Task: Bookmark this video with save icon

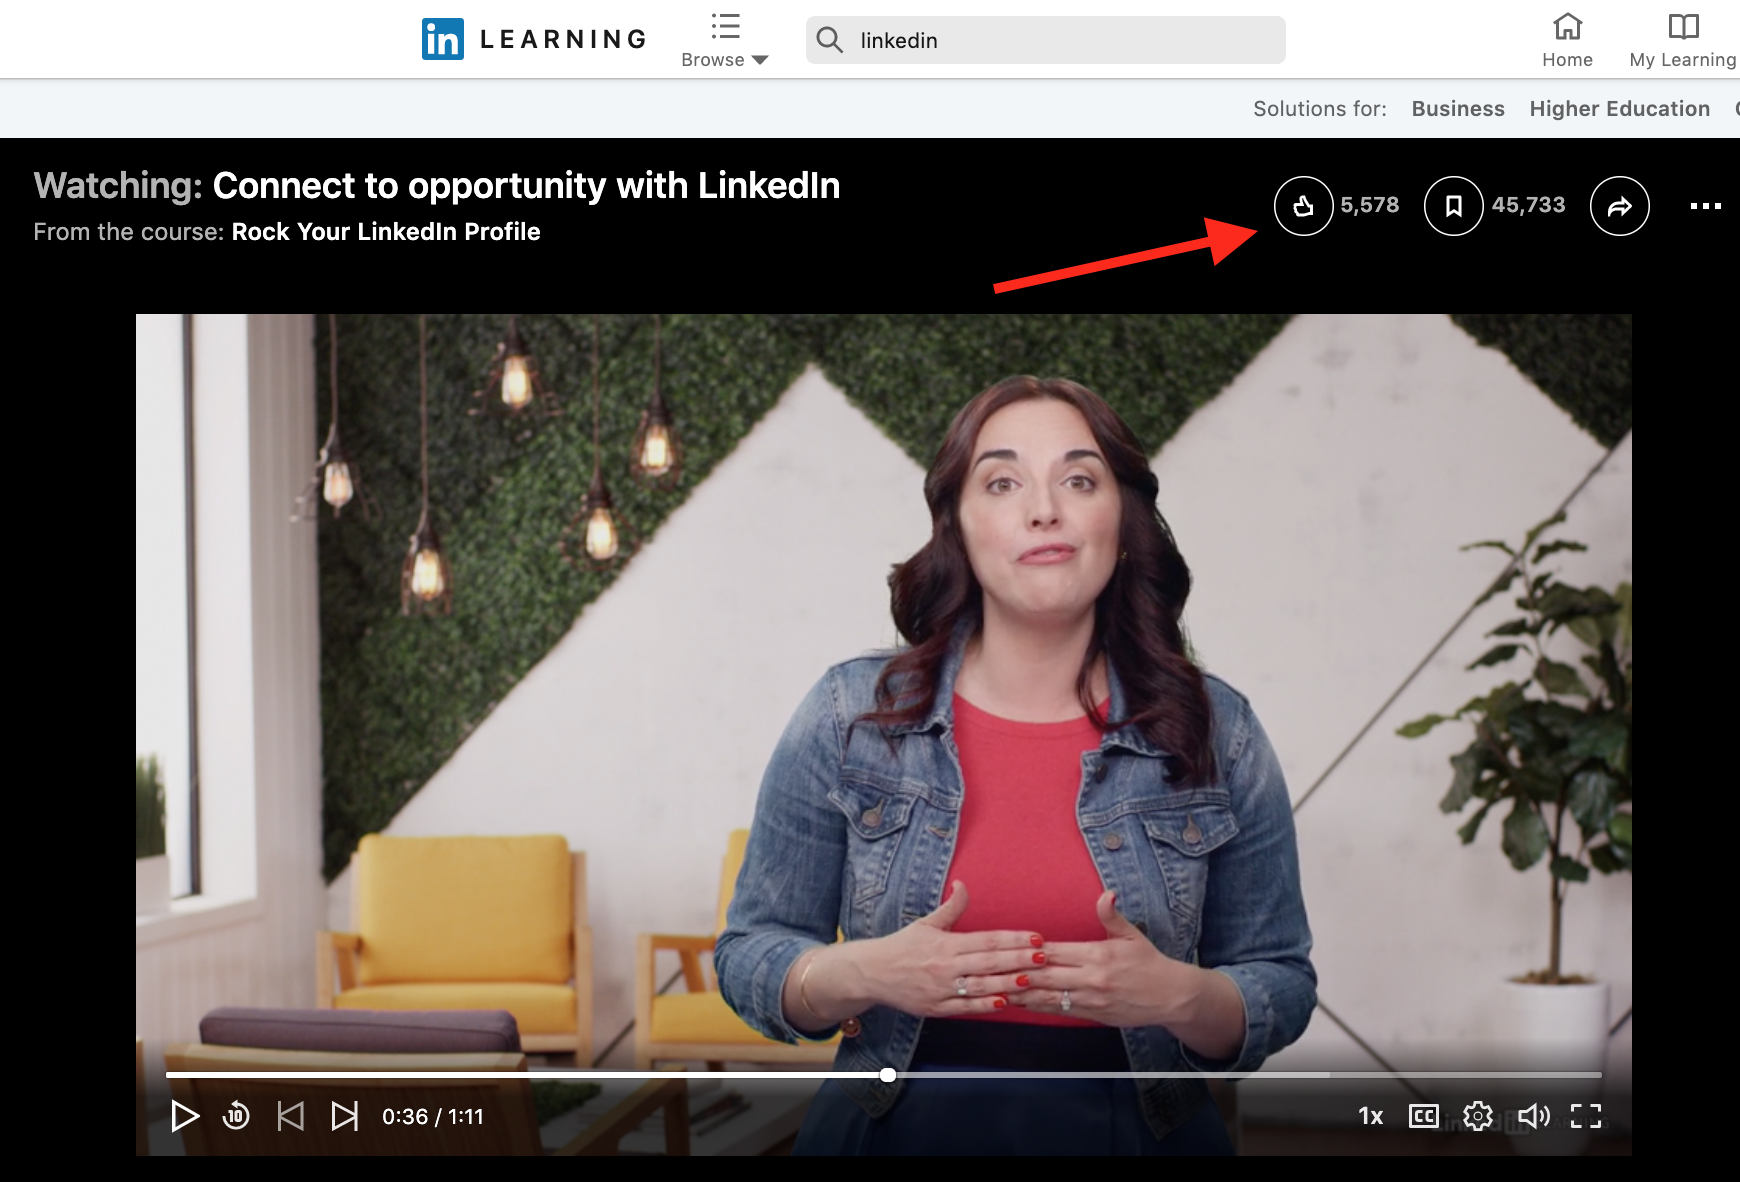Action: coord(1453,206)
